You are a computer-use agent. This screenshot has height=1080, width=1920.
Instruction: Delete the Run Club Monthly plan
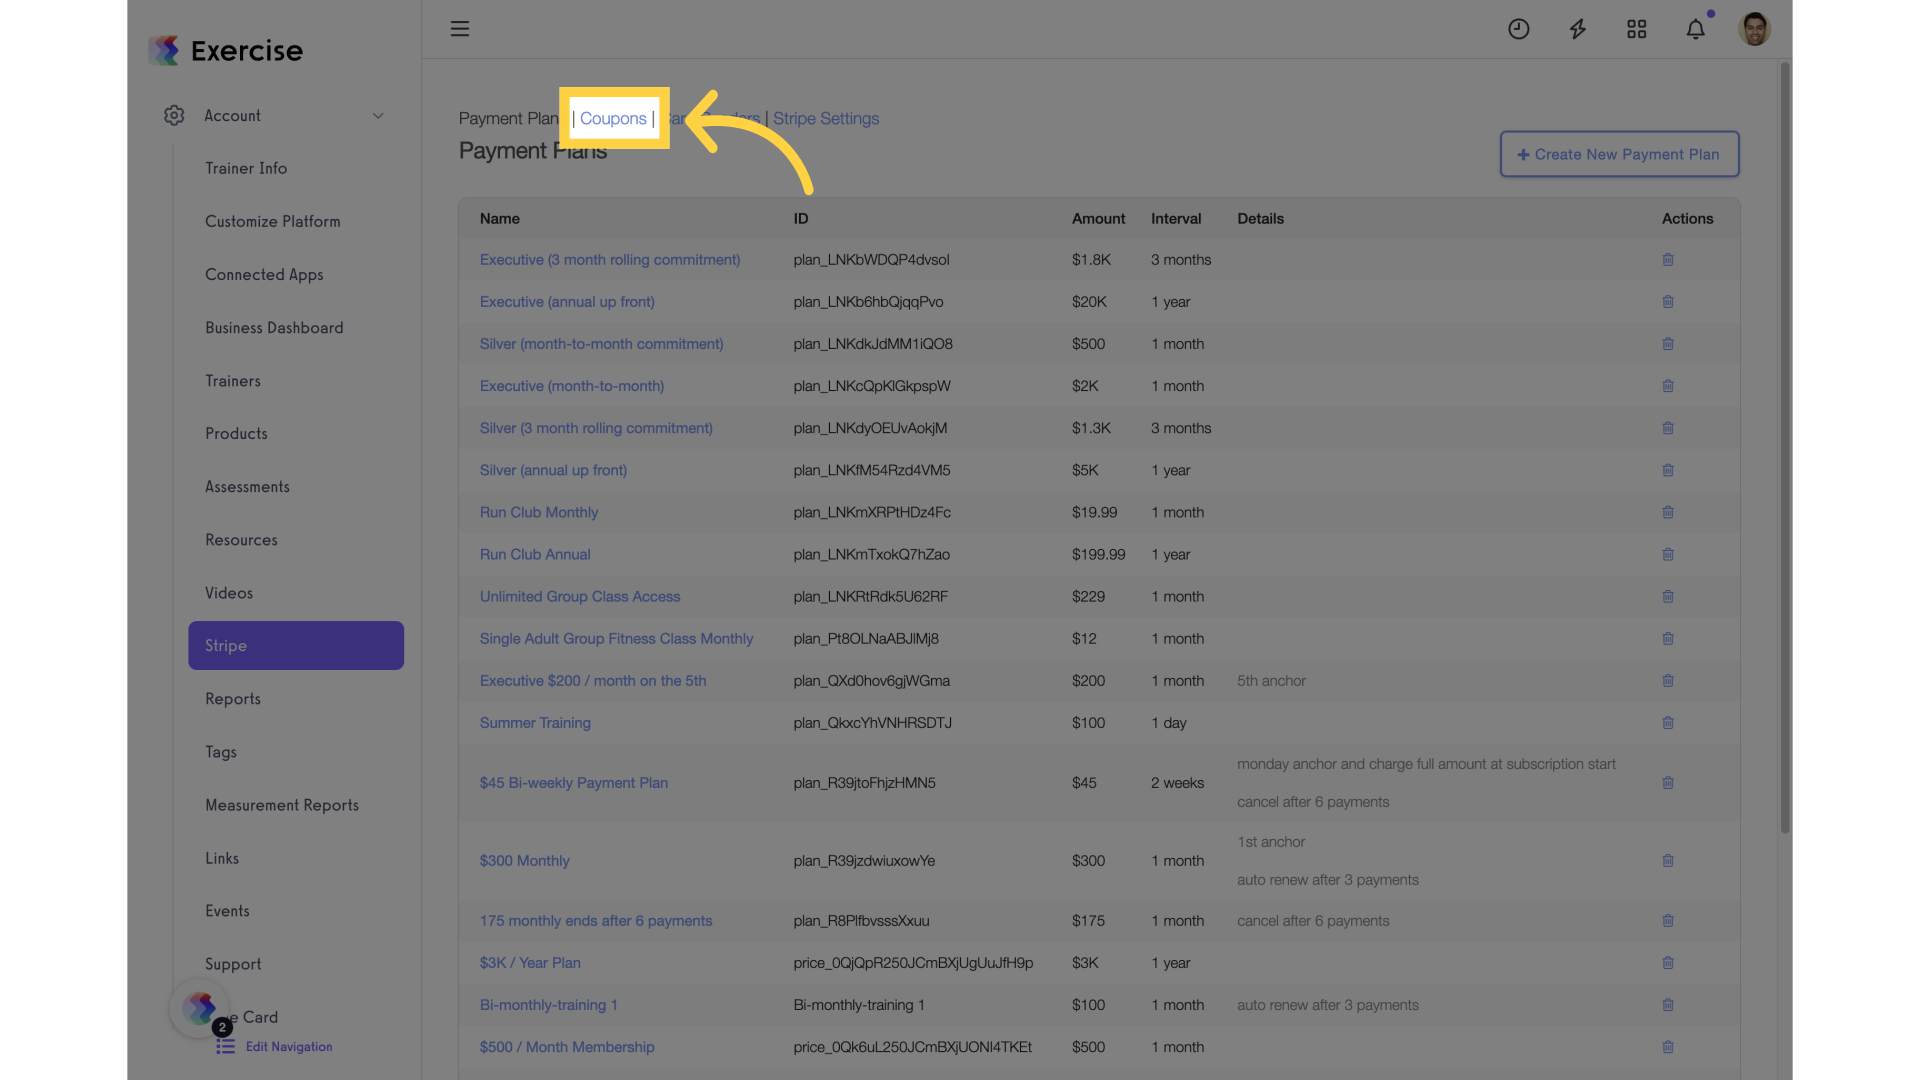click(1667, 512)
